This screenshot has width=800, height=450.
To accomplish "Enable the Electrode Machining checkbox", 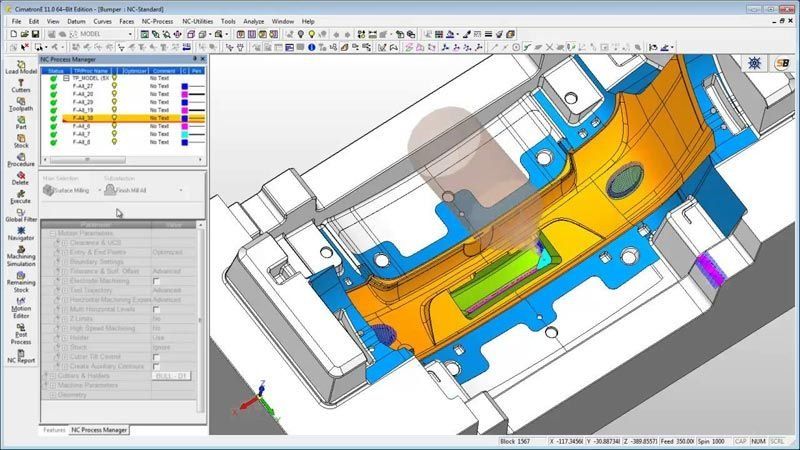I will [x=156, y=281].
